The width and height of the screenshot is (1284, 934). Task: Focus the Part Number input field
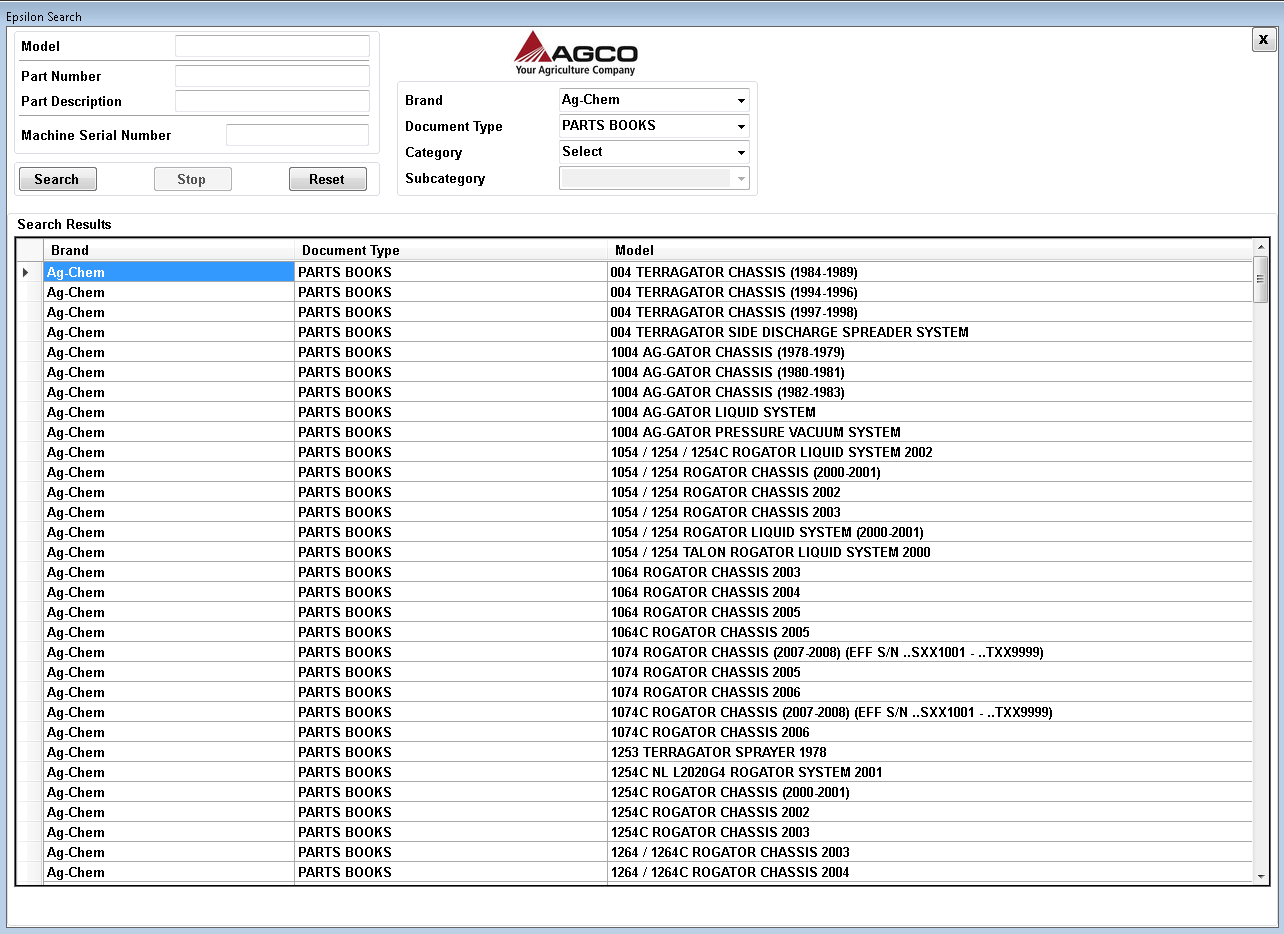coord(272,76)
